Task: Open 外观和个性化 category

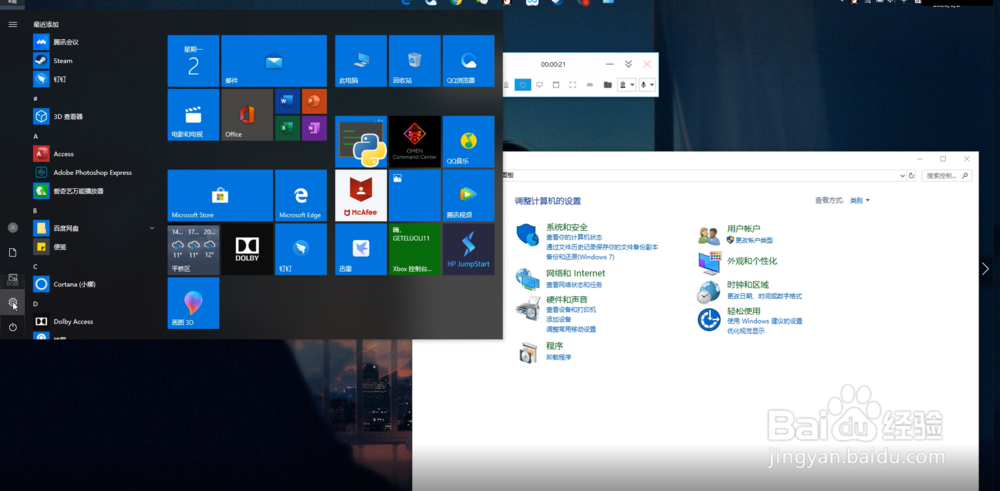Action: click(x=752, y=261)
